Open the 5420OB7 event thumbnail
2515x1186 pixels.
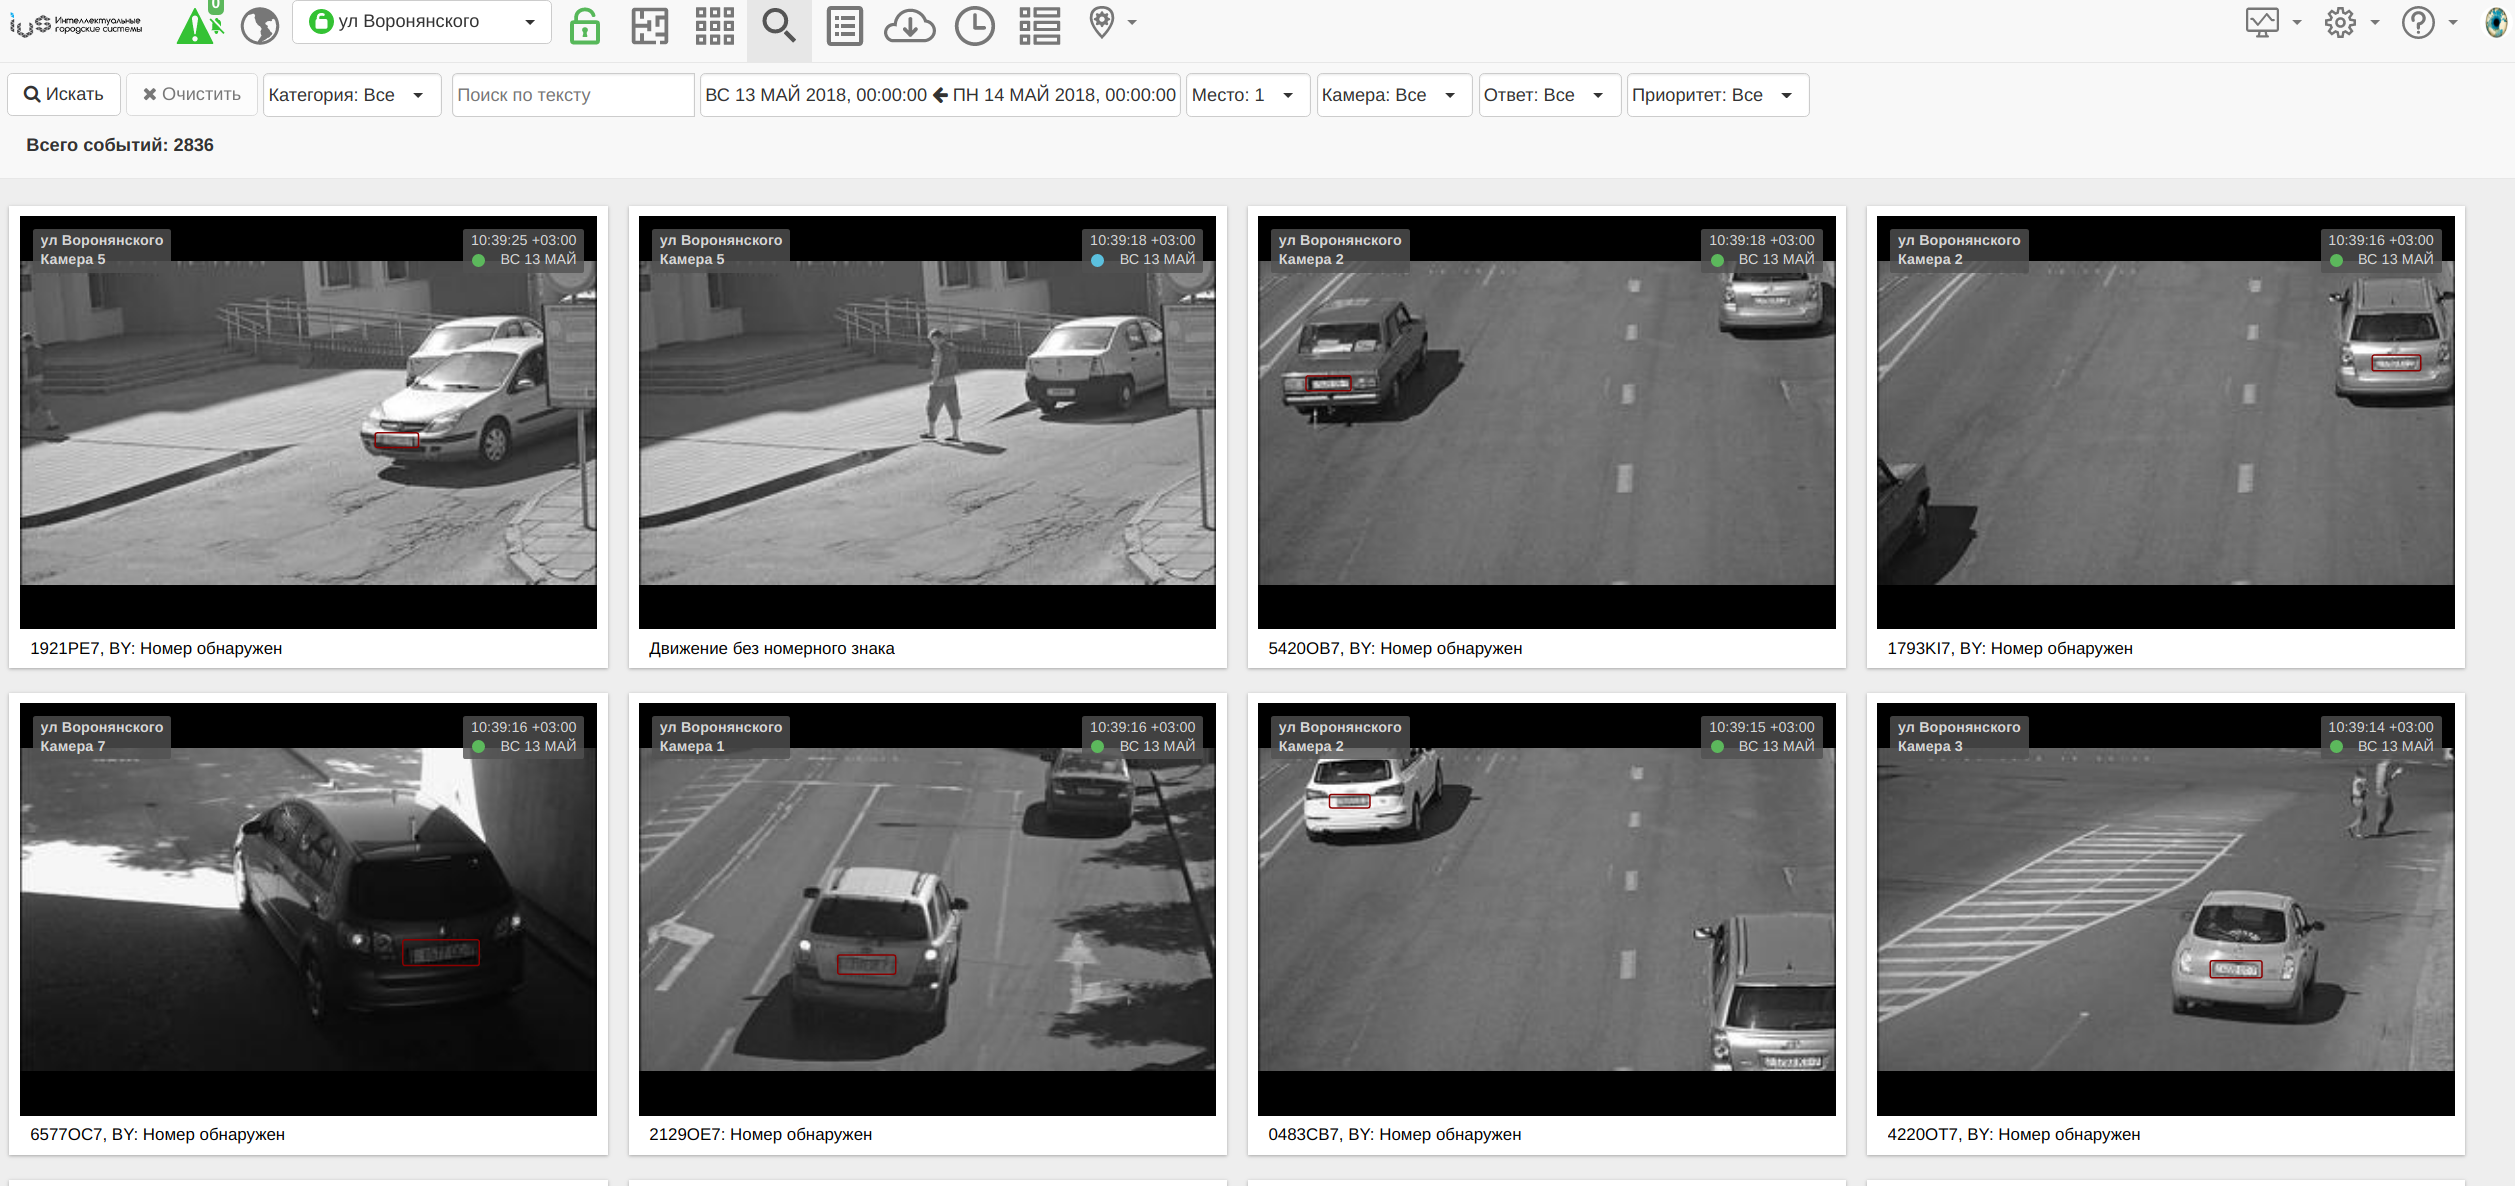(x=1546, y=422)
